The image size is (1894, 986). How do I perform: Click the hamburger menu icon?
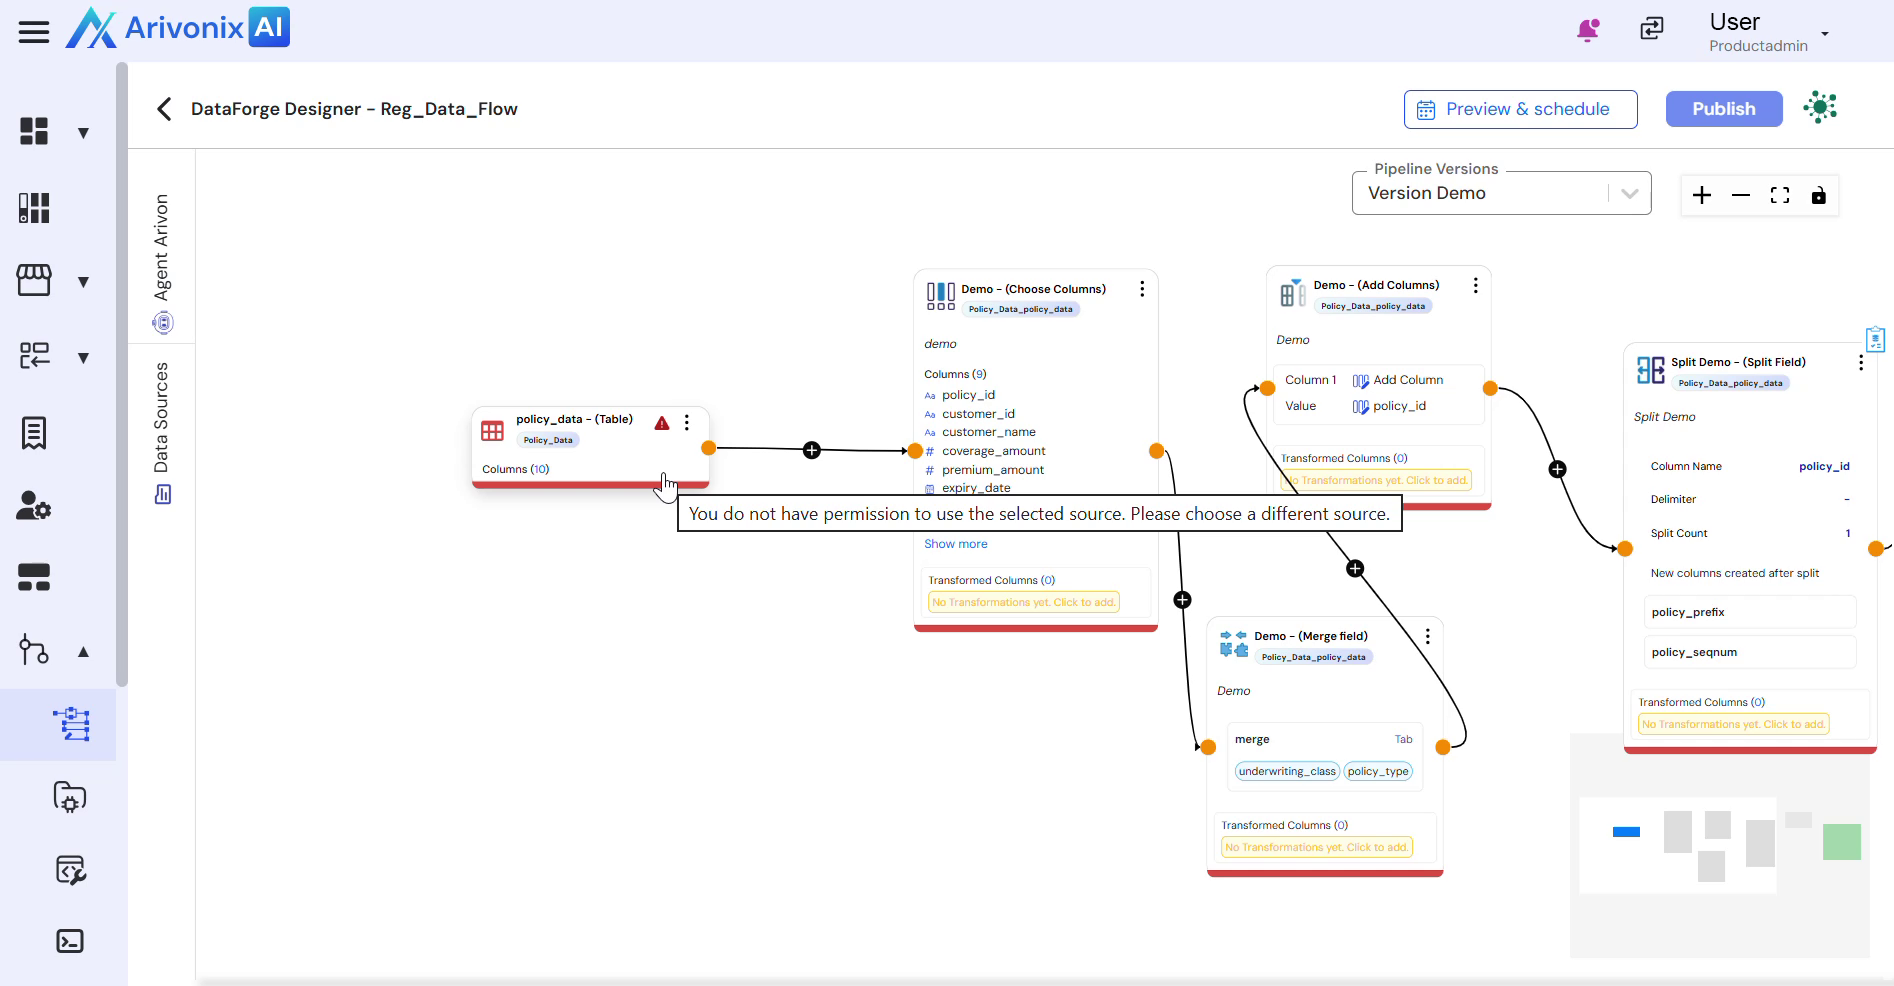click(x=33, y=32)
